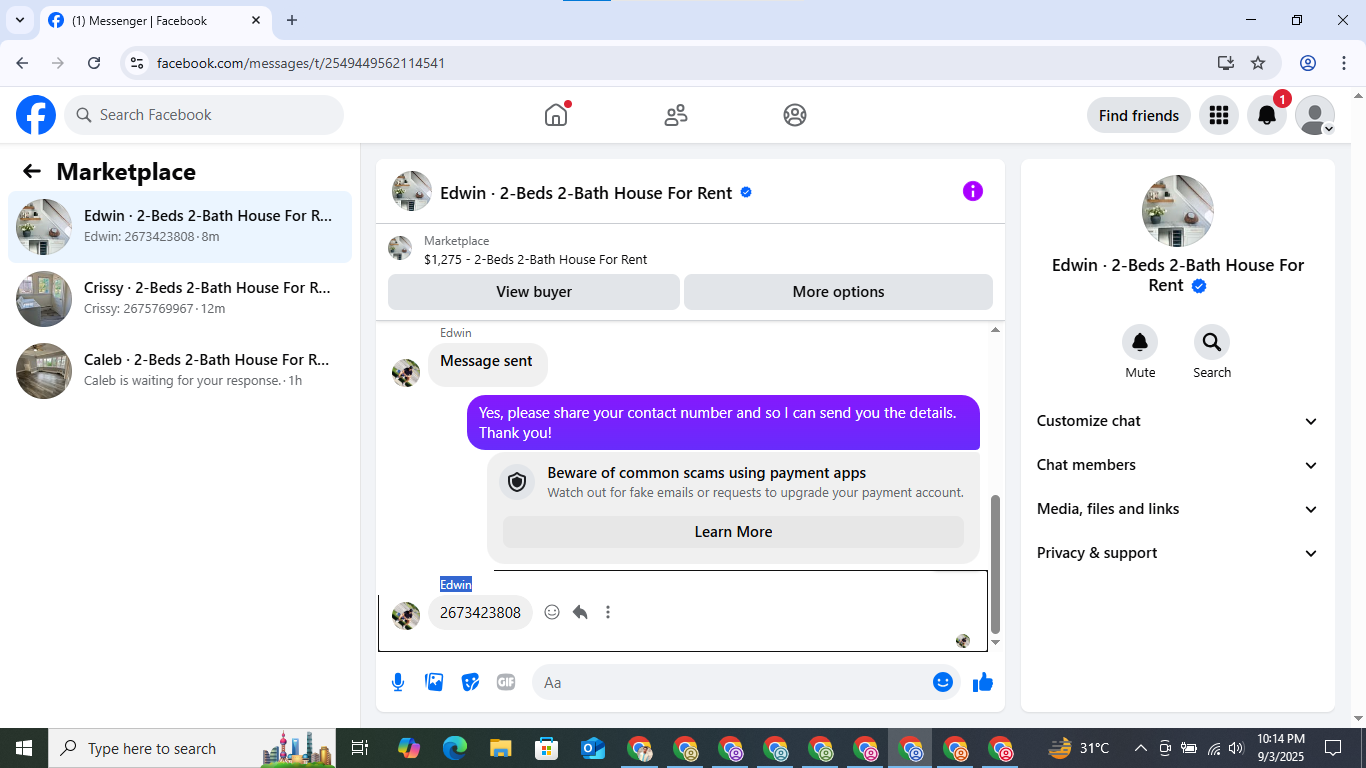Screen dimensions: 1366x768
Task: Click the chat header title Edwin listing
Action: click(586, 193)
